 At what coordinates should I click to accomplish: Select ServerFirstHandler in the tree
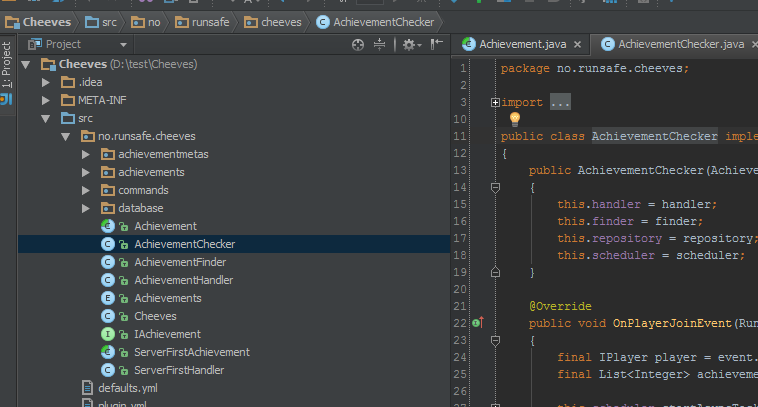179,370
